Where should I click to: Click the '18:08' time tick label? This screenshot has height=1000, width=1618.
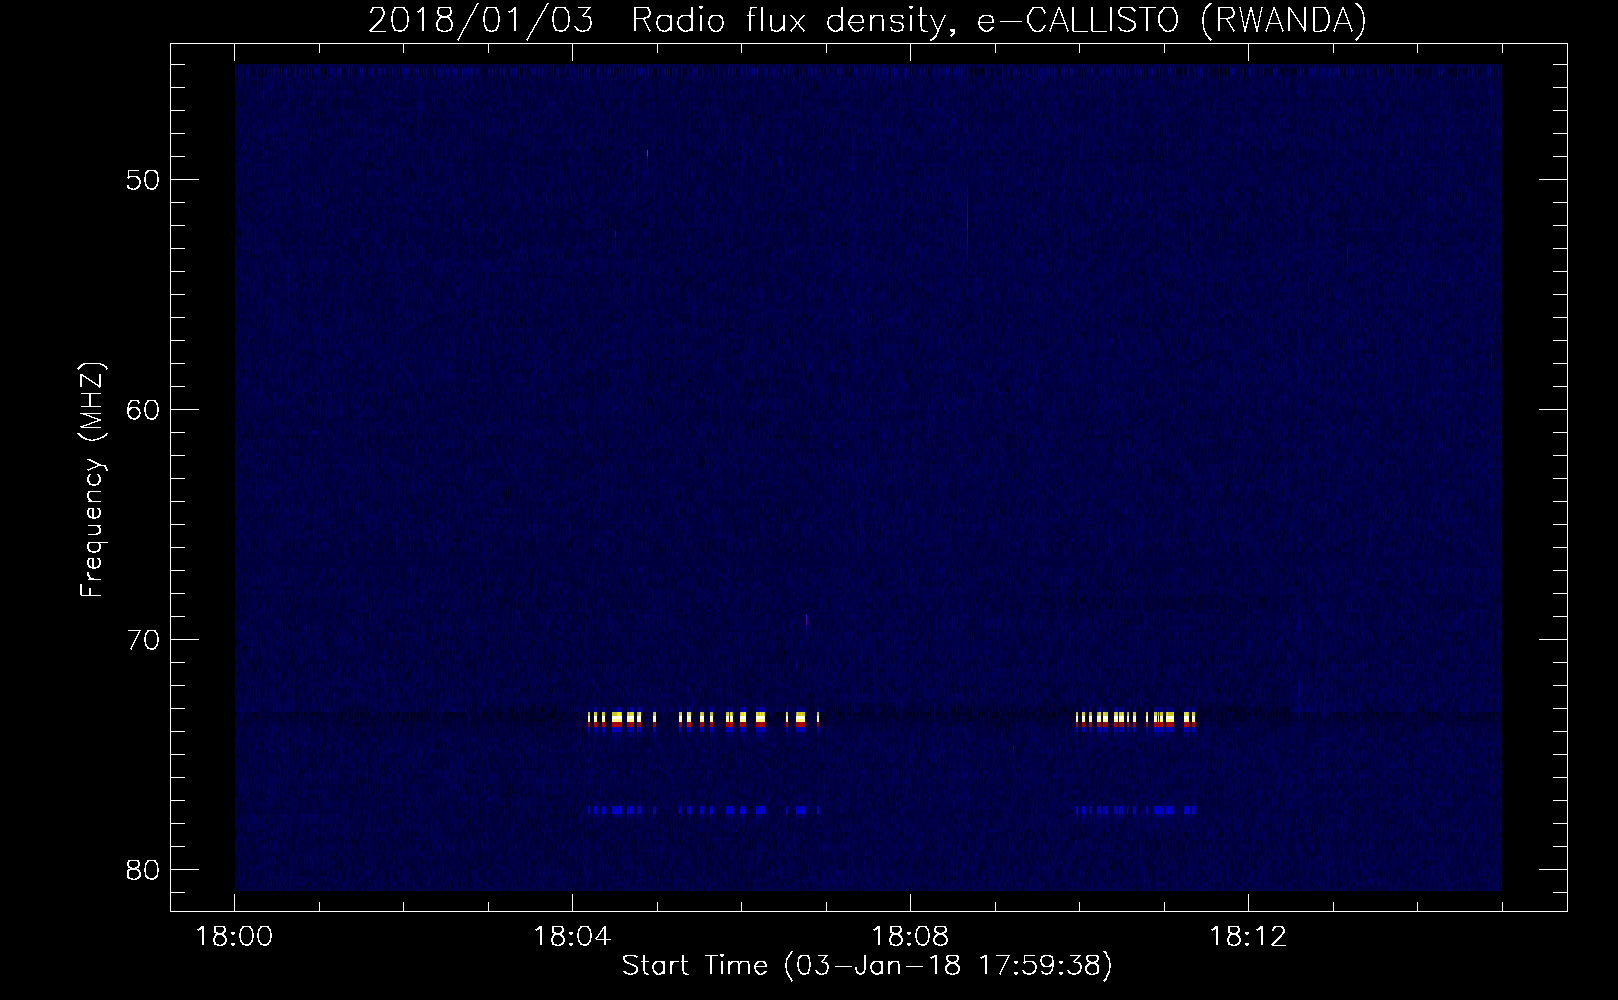click(x=910, y=937)
